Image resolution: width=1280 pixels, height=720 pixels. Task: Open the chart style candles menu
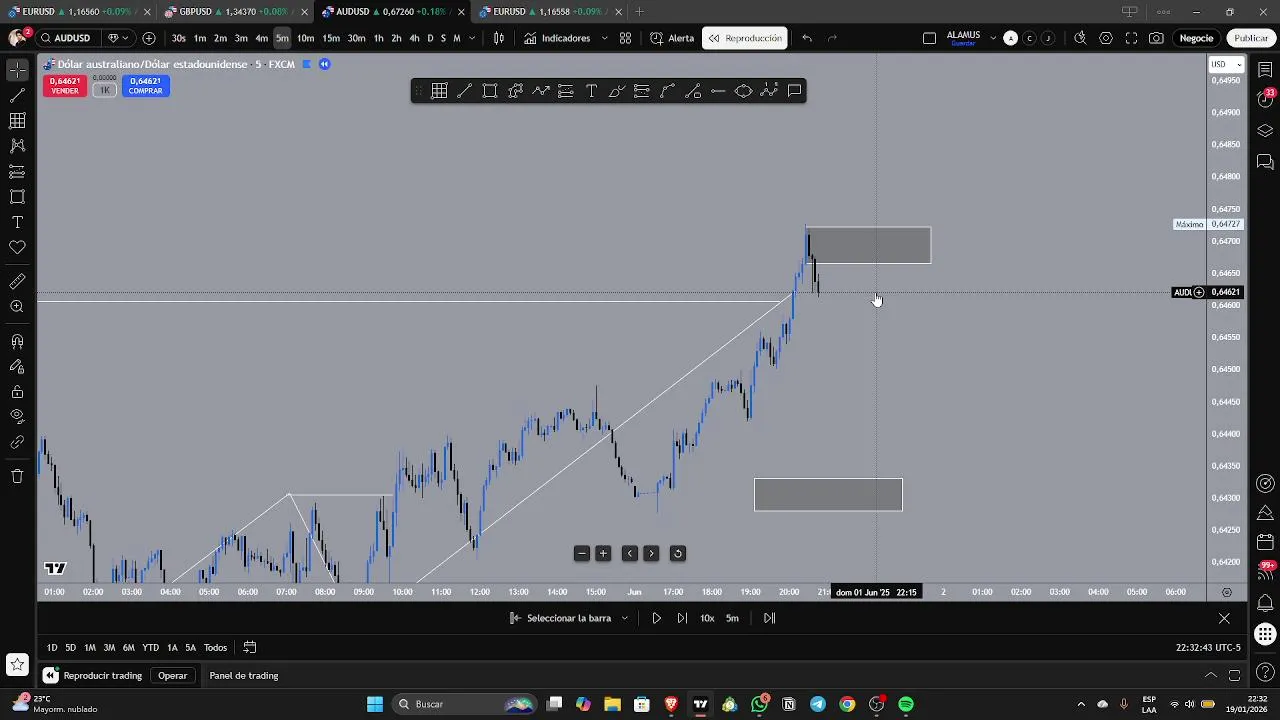tap(499, 38)
